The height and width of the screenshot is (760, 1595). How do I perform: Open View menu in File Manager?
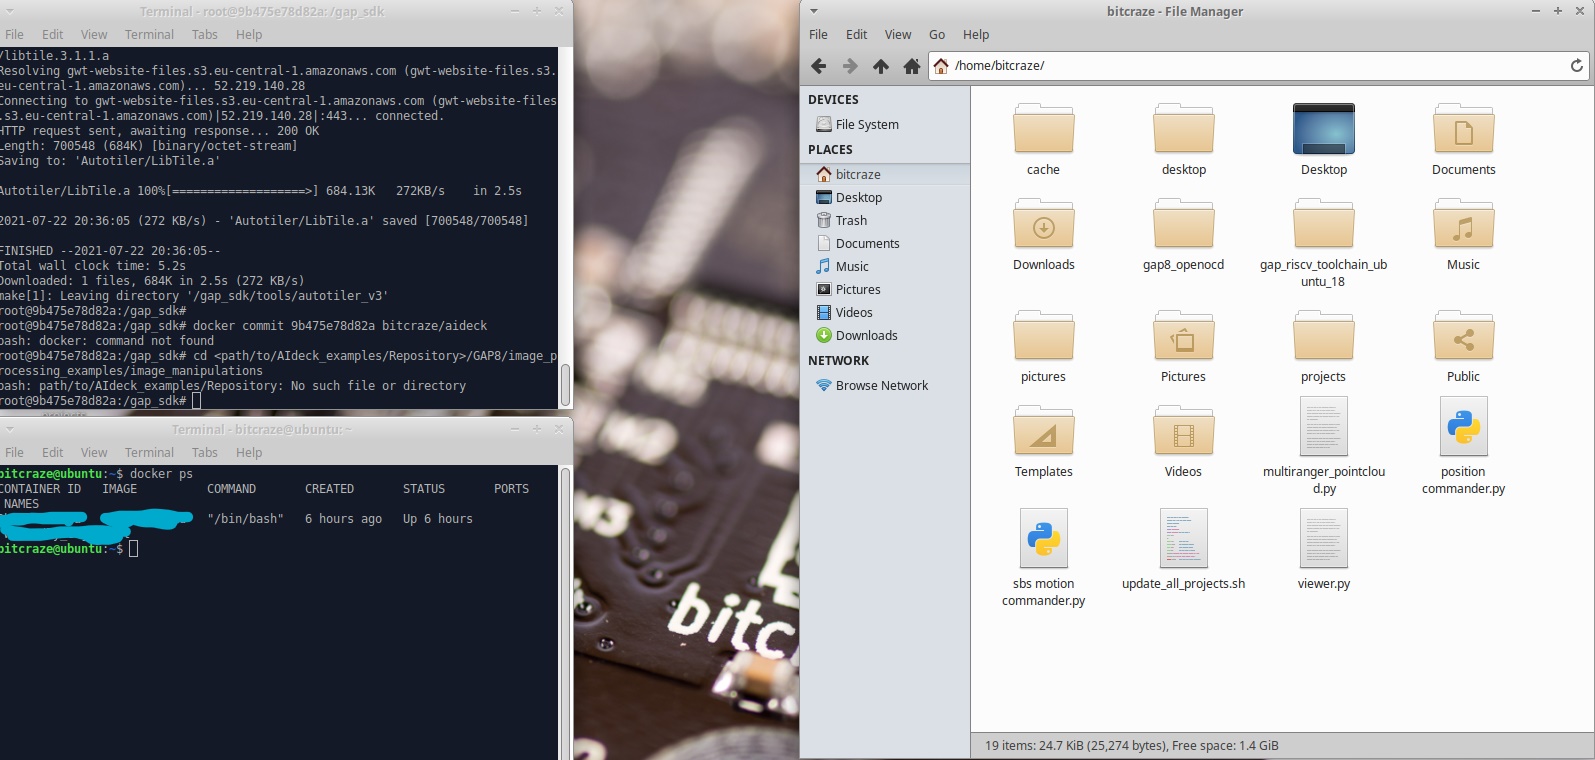tap(898, 34)
